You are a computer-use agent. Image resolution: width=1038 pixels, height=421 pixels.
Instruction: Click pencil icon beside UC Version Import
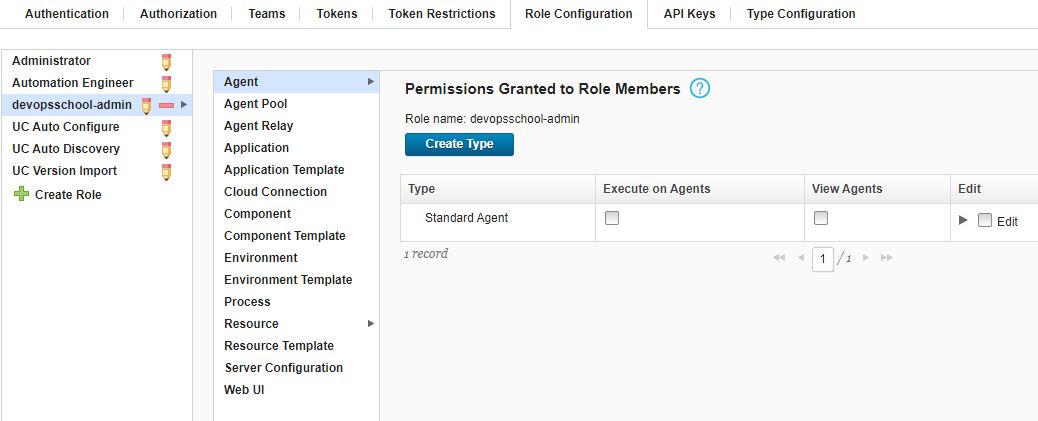pos(166,171)
